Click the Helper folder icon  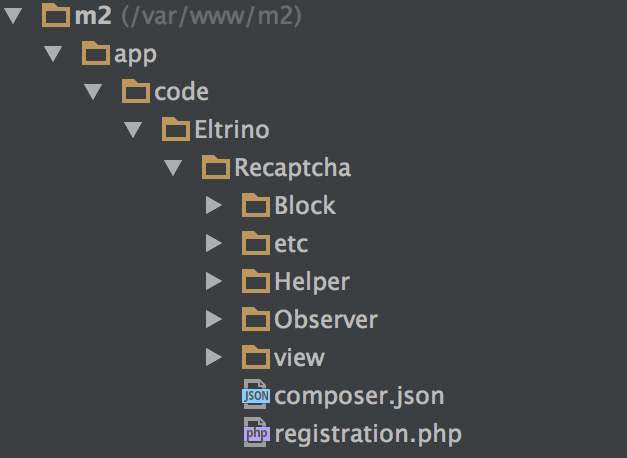(257, 281)
